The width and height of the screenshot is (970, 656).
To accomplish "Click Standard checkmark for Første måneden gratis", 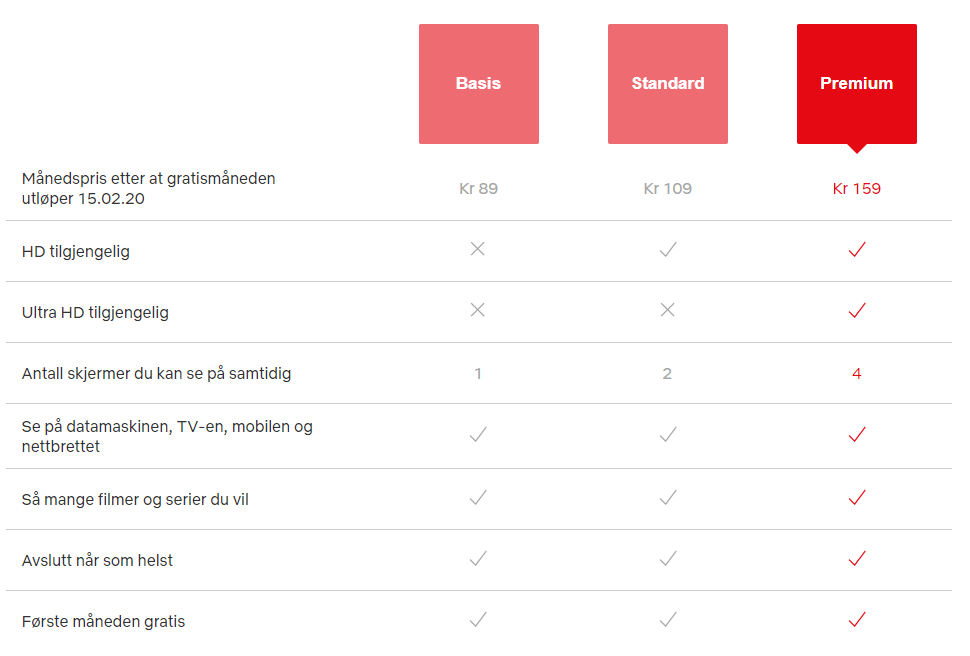I will click(667, 620).
